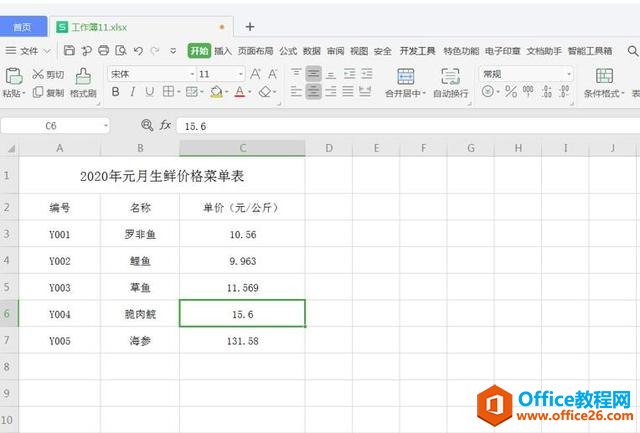Click the select-all corner triangle

[10, 148]
